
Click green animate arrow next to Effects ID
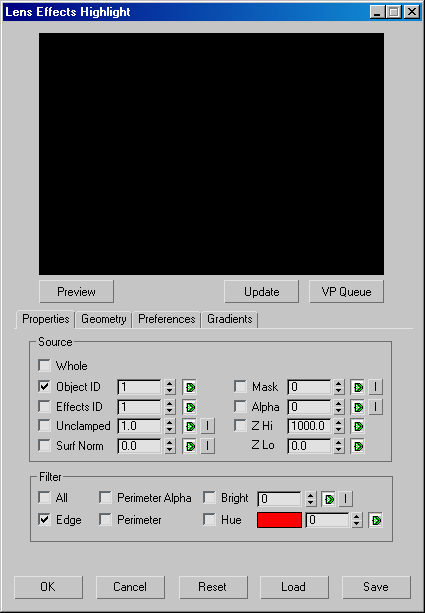[190, 407]
